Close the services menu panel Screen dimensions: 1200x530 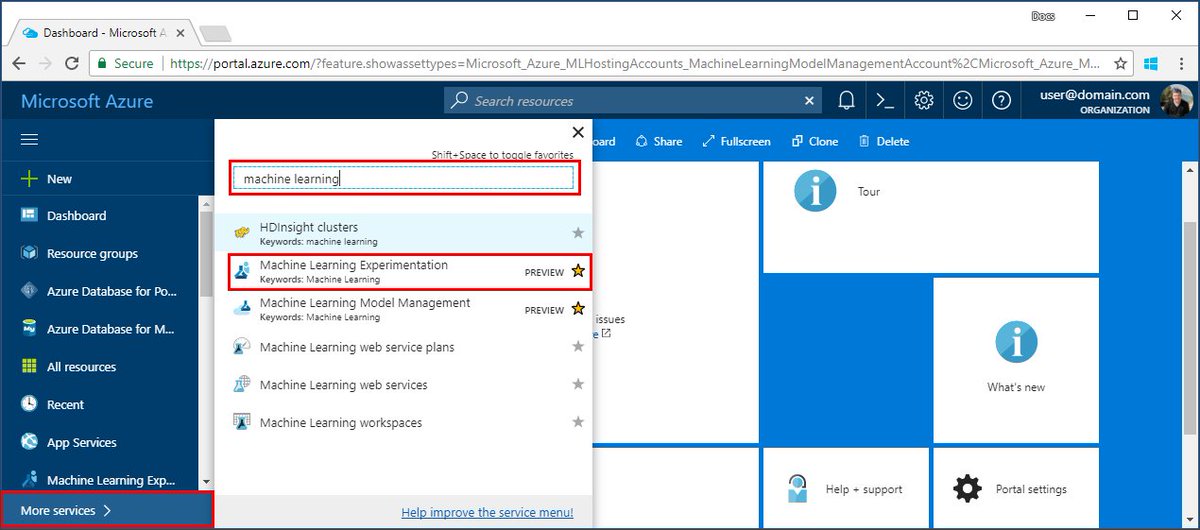[x=577, y=132]
